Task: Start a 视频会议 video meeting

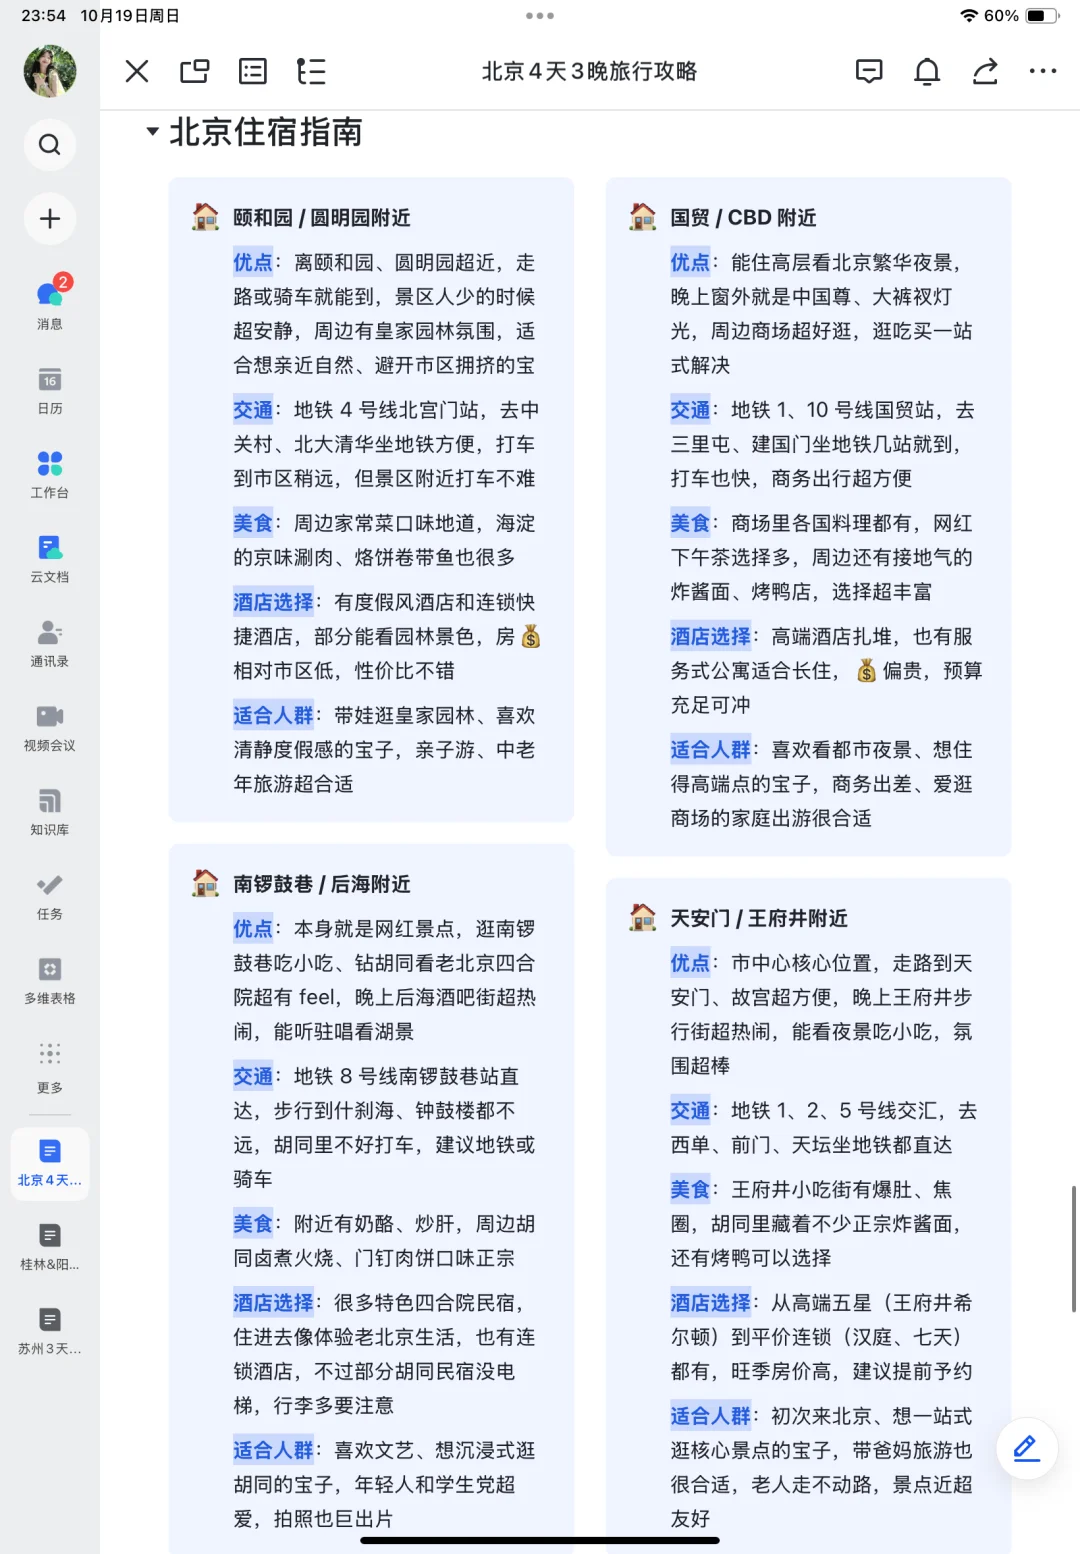Action: 49,725
